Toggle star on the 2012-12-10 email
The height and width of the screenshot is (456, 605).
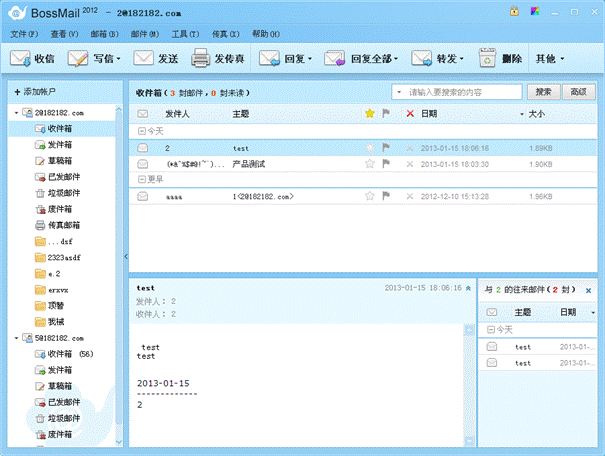click(370, 196)
